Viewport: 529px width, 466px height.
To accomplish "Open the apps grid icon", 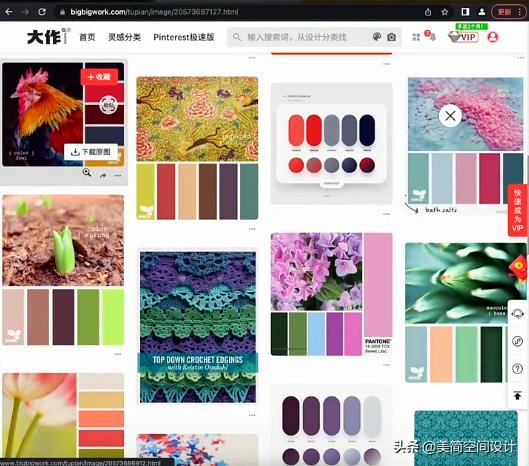I will tap(416, 37).
